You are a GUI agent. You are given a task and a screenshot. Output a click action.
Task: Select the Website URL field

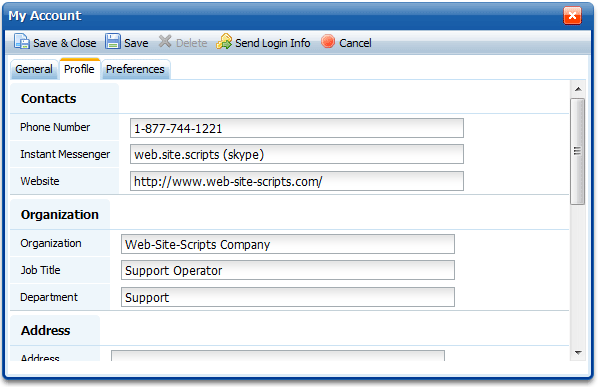pos(297,181)
